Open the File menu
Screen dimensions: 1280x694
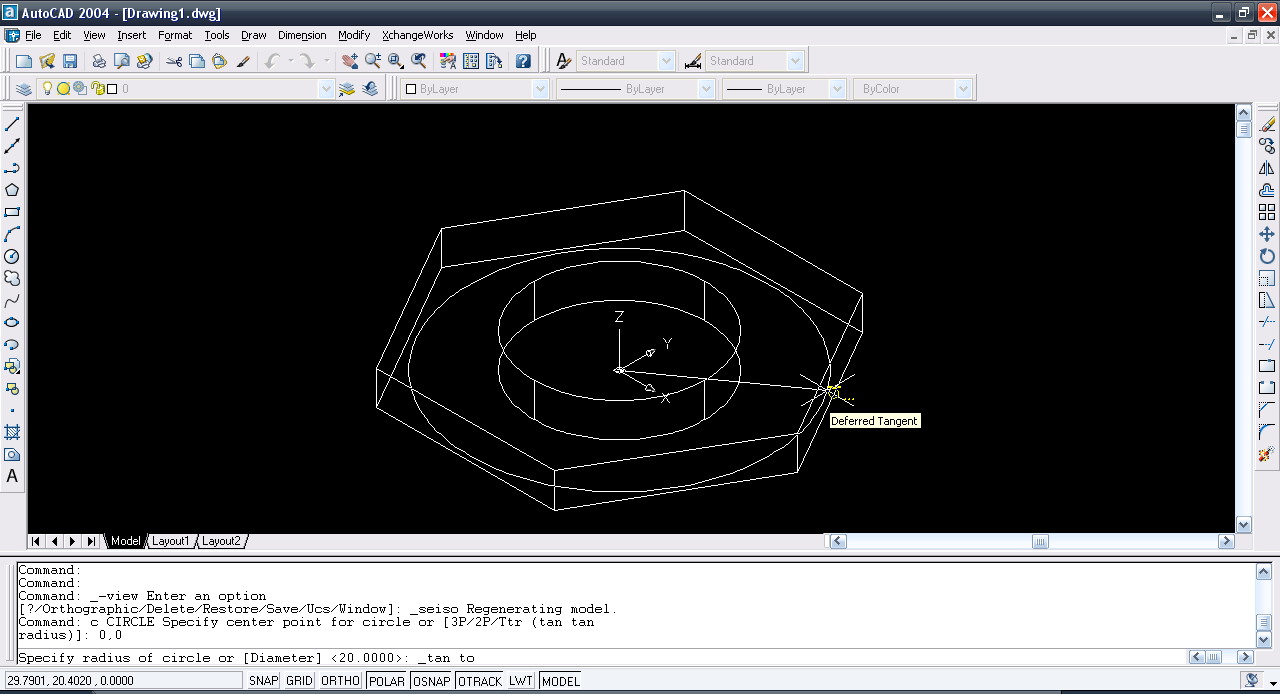point(33,35)
